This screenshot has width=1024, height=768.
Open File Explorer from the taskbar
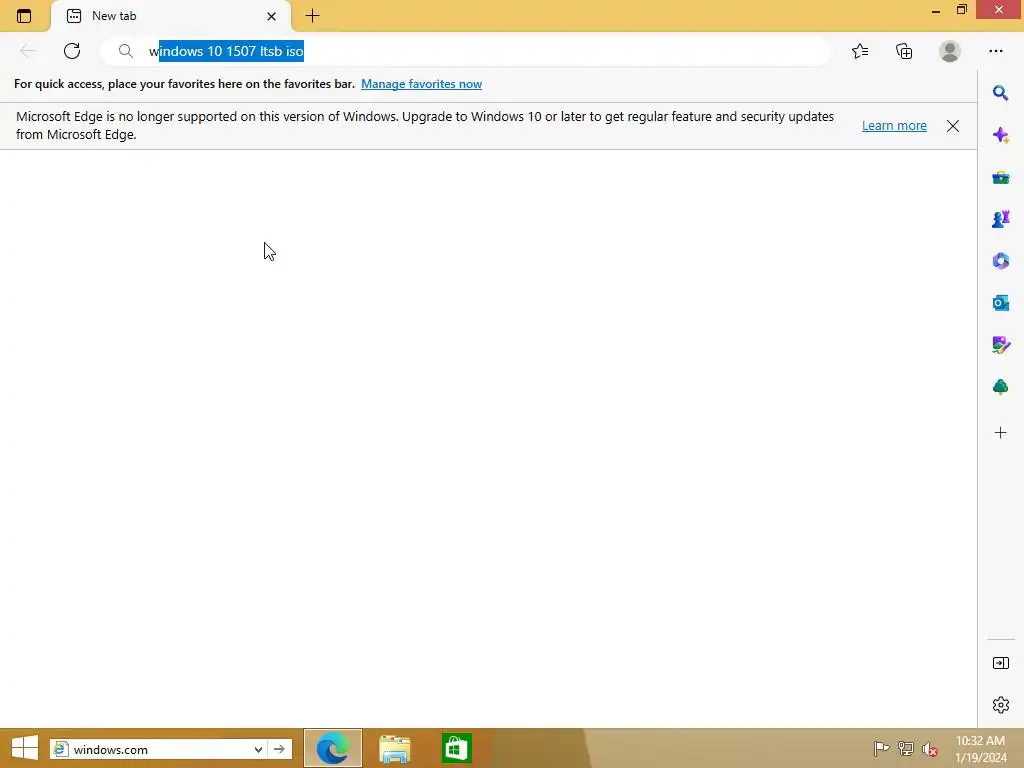pos(394,748)
